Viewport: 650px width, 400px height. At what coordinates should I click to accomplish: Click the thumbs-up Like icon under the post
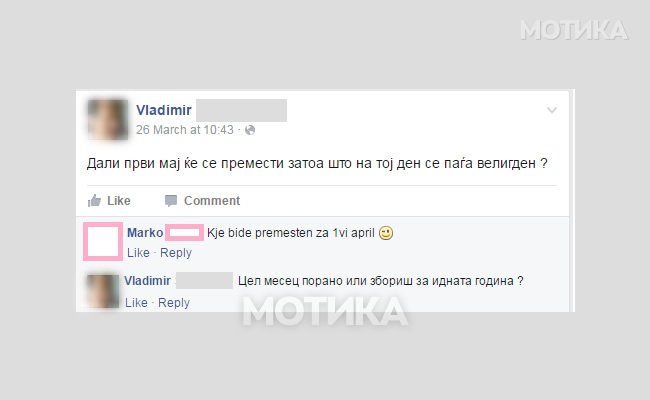[94, 201]
